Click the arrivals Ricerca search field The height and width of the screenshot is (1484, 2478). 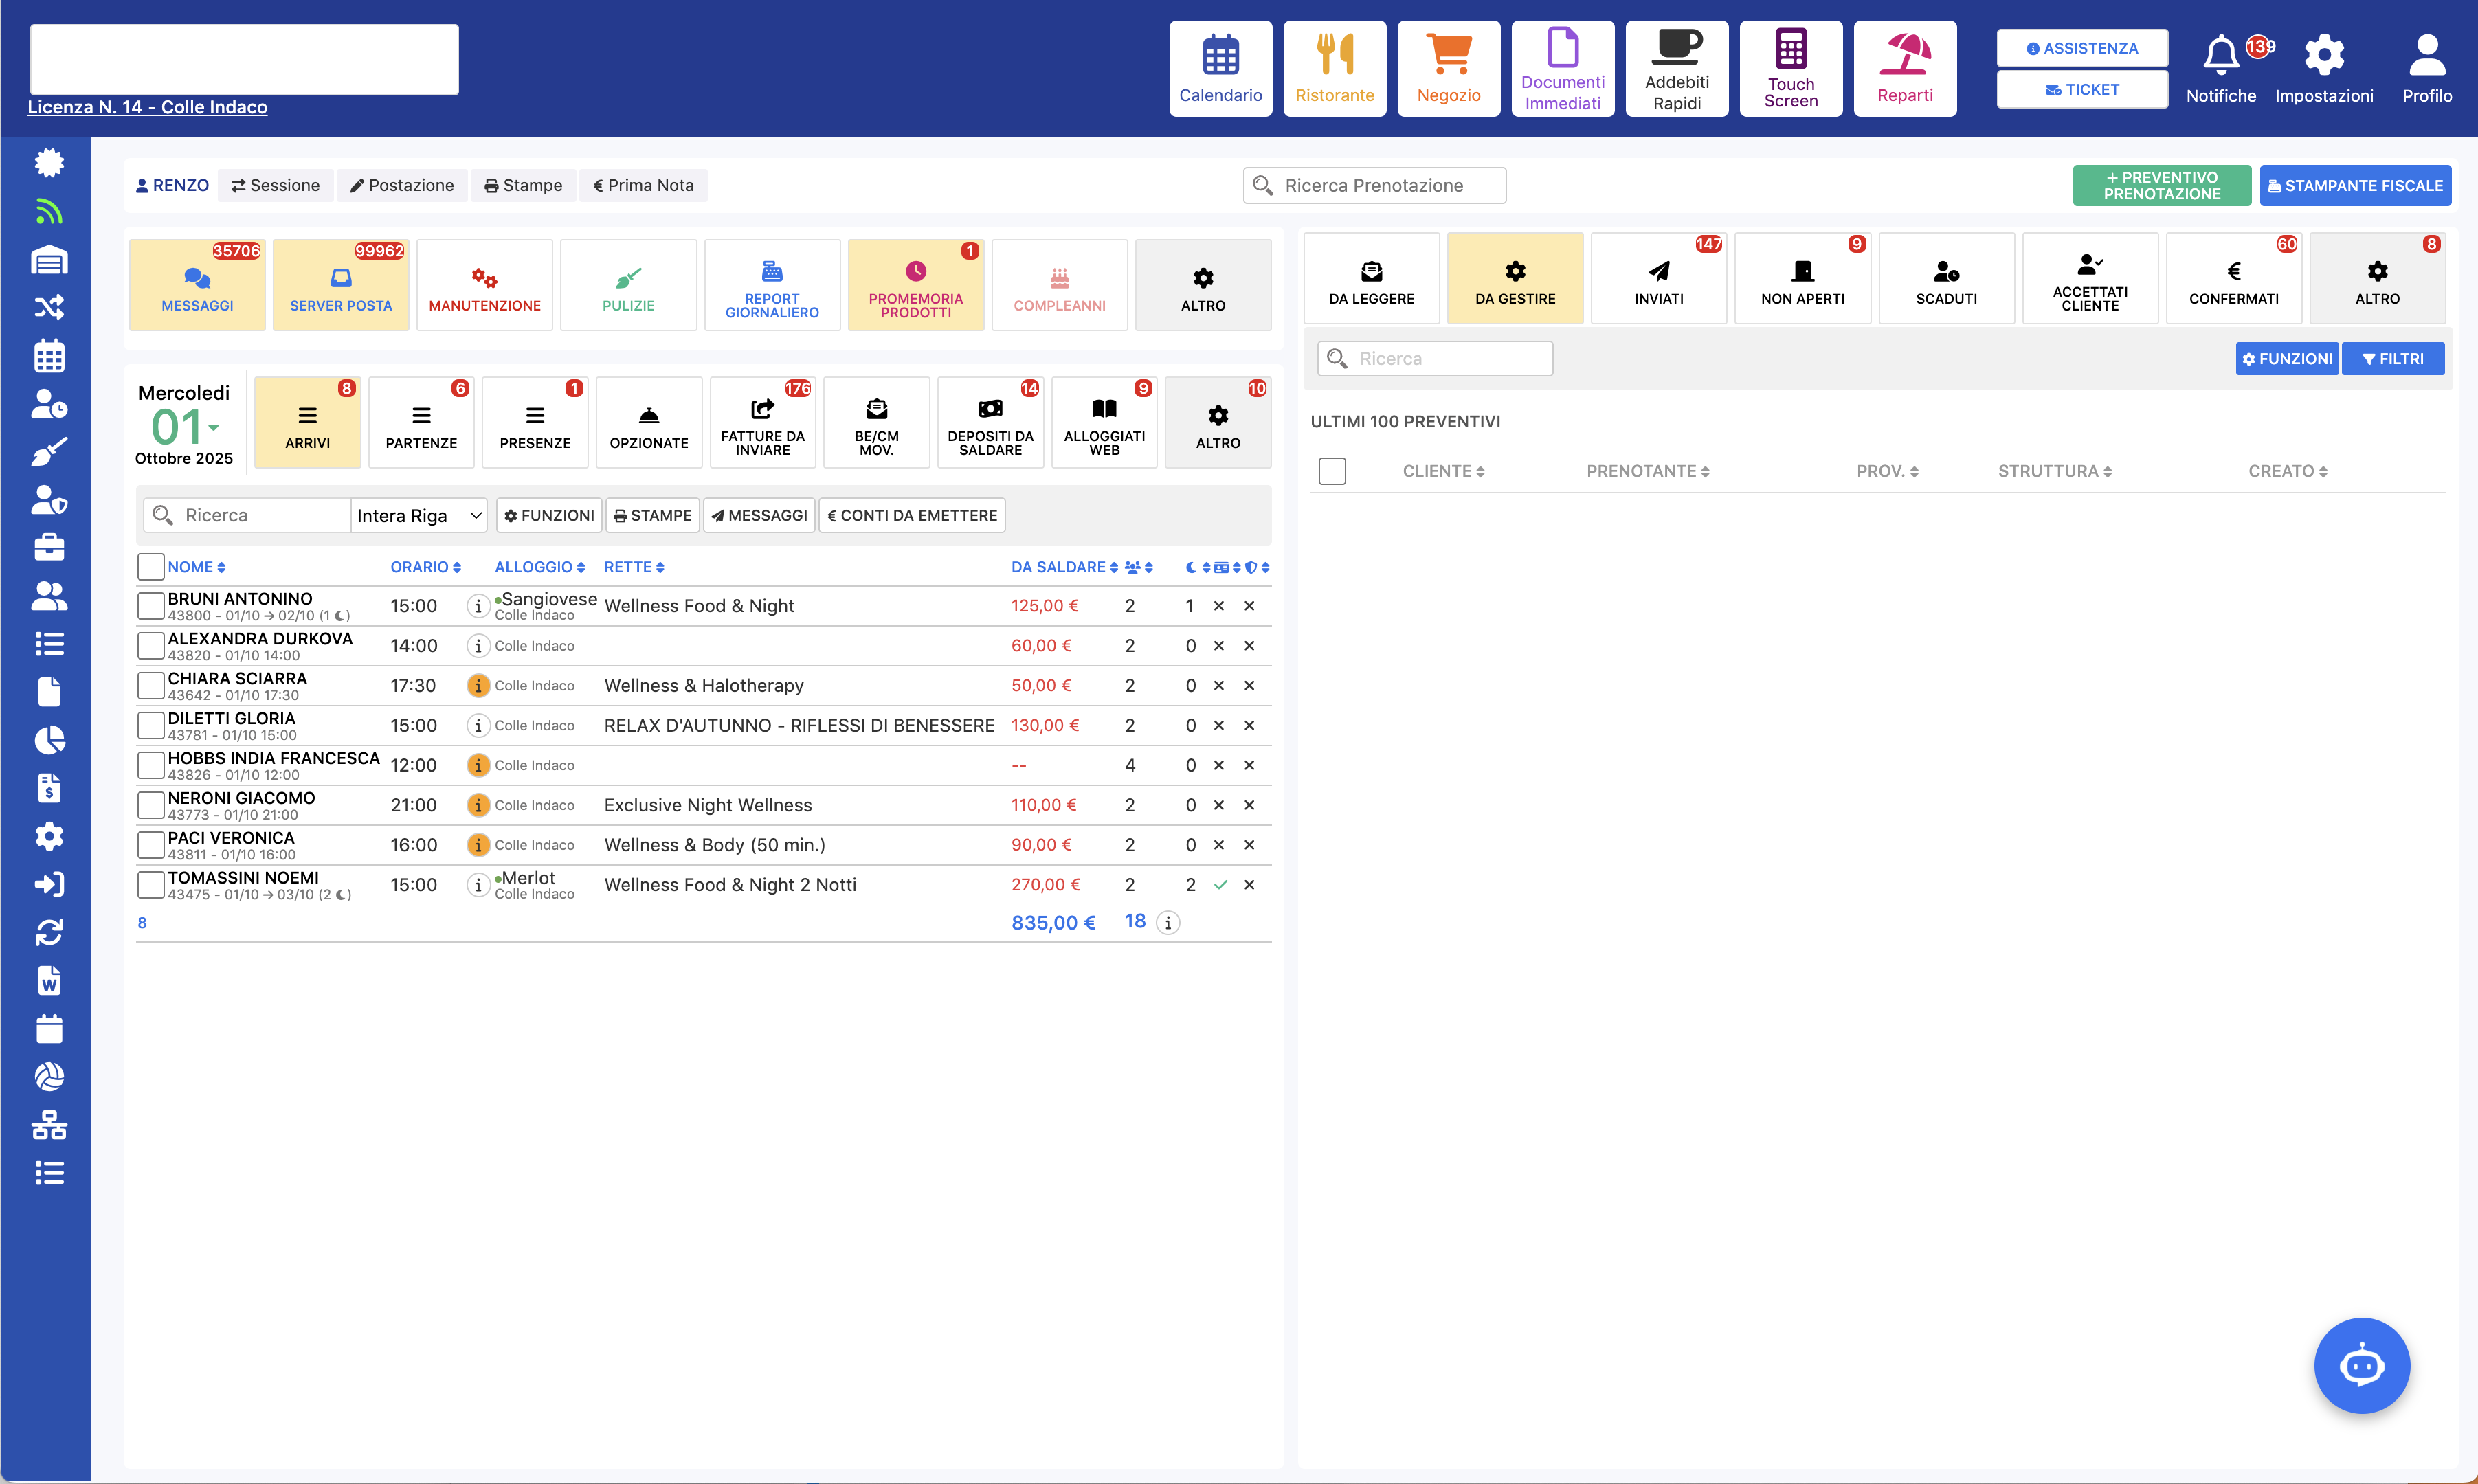246,515
